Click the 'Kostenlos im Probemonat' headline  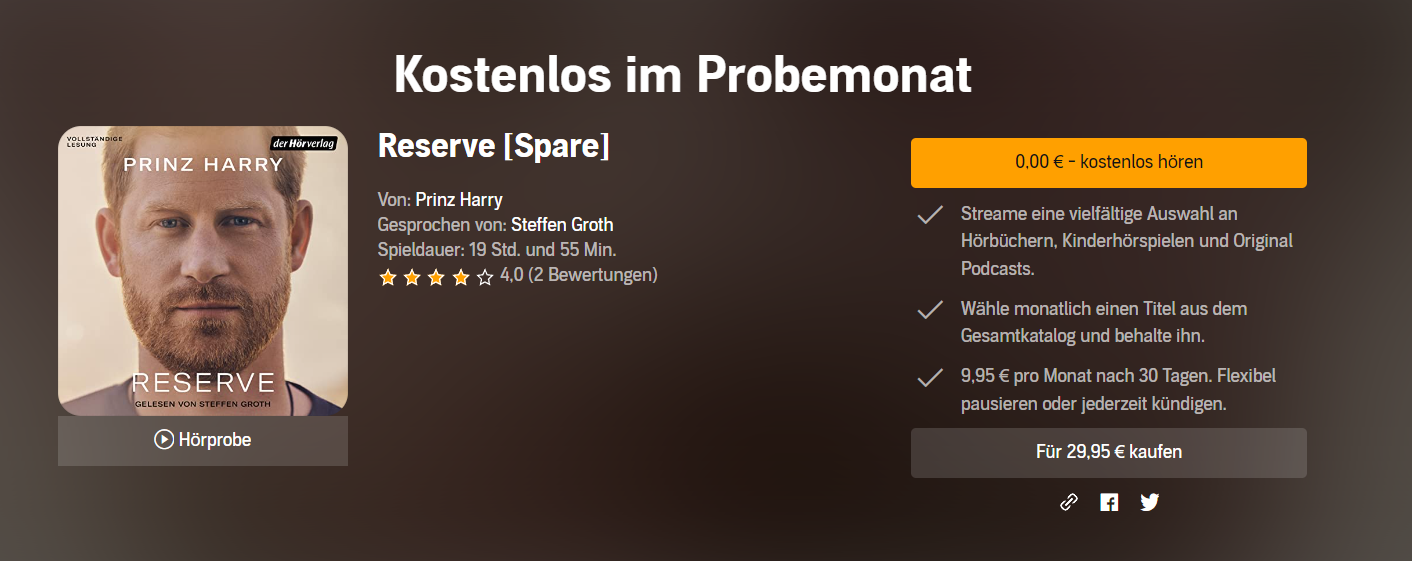click(683, 75)
